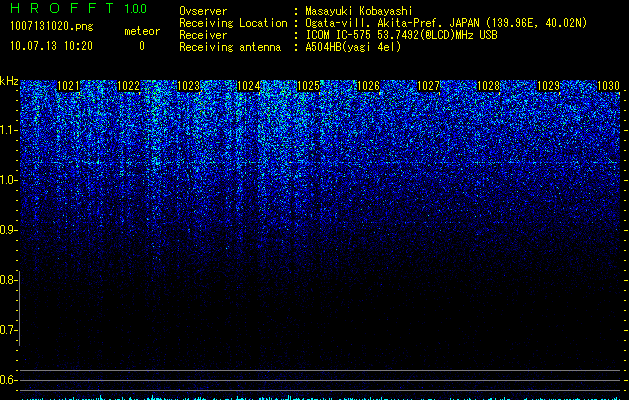Select the ICOM IC-575 53.7492 MHz receiver text

(401, 35)
